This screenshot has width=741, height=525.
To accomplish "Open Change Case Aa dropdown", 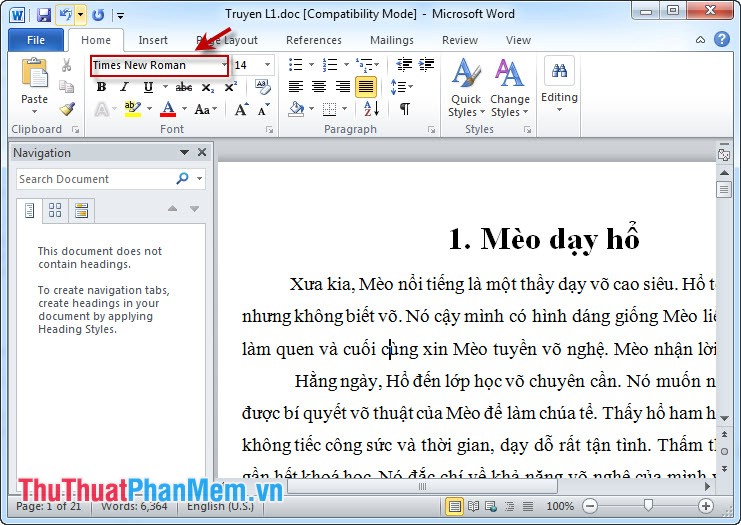I will click(x=206, y=110).
